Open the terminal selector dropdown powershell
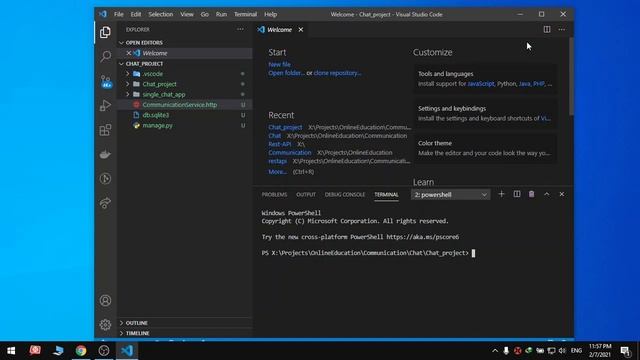 (450, 195)
